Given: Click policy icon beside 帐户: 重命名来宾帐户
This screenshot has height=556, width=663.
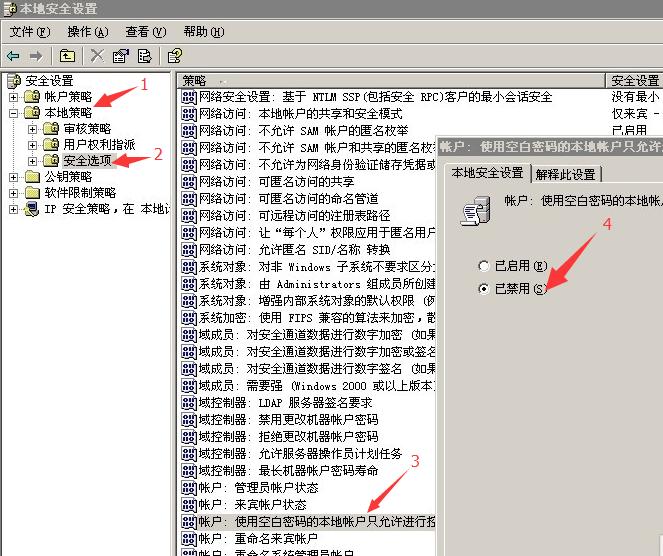Looking at the screenshot, I should [189, 539].
